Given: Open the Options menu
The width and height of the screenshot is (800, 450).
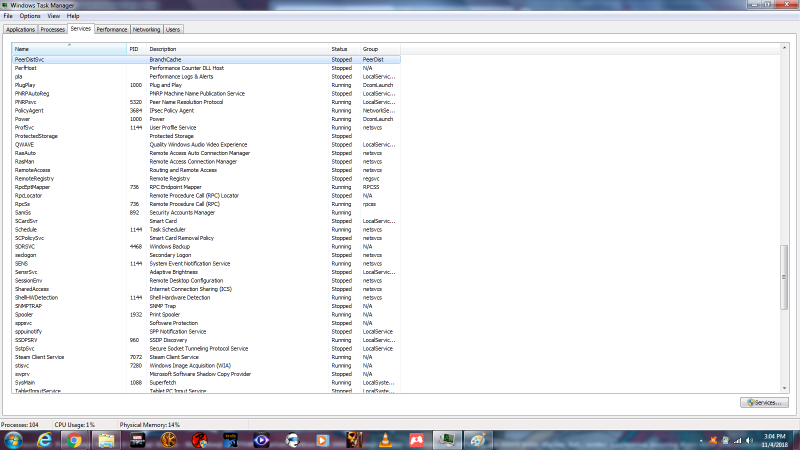Looking at the screenshot, I should coord(30,16).
